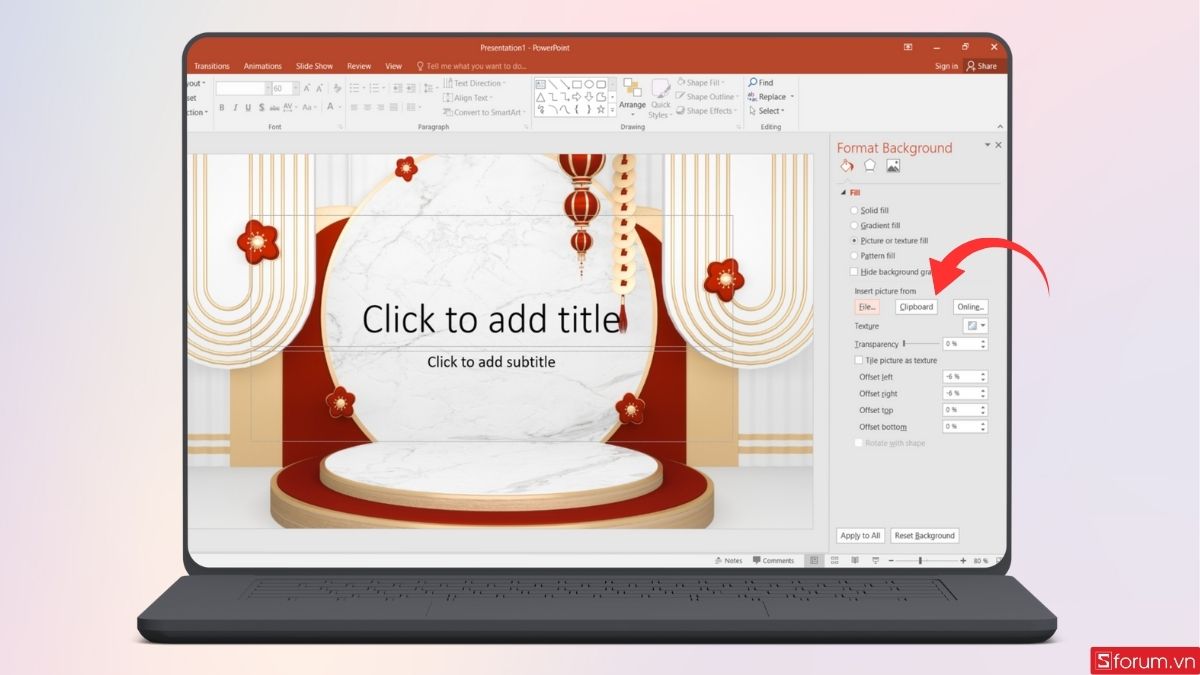Apply Italic formatting to text

[237, 106]
